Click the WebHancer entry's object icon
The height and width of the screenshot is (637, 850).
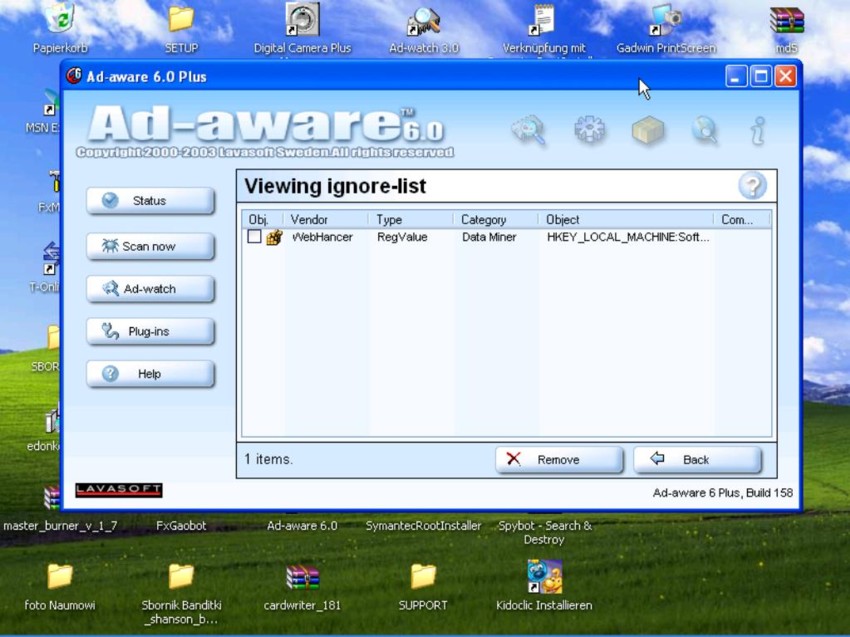point(274,237)
